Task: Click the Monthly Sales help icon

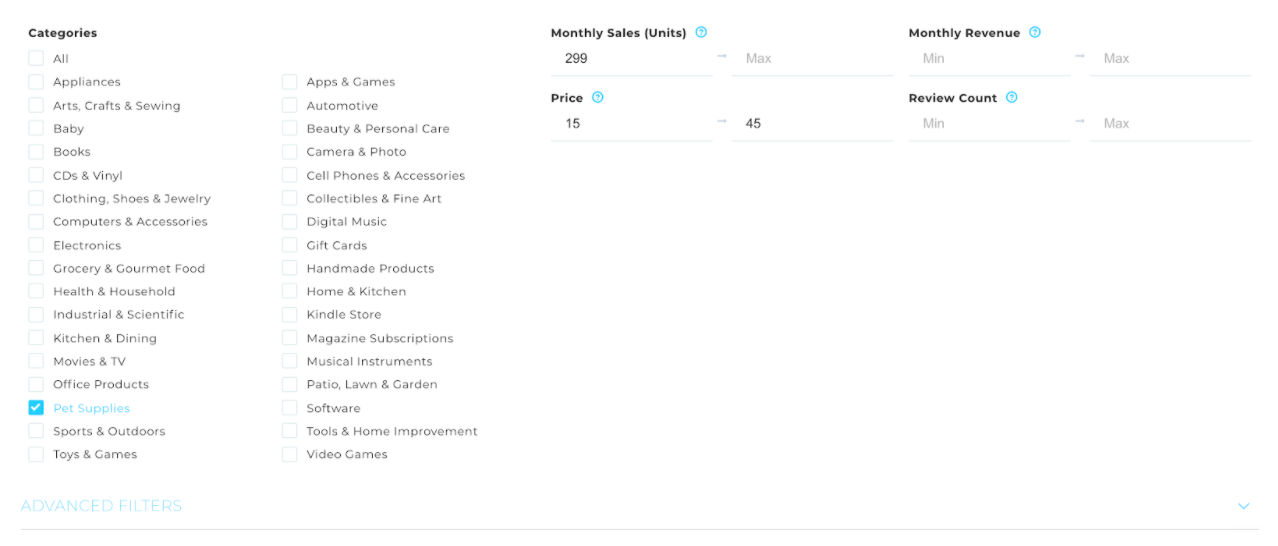Action: (x=701, y=32)
